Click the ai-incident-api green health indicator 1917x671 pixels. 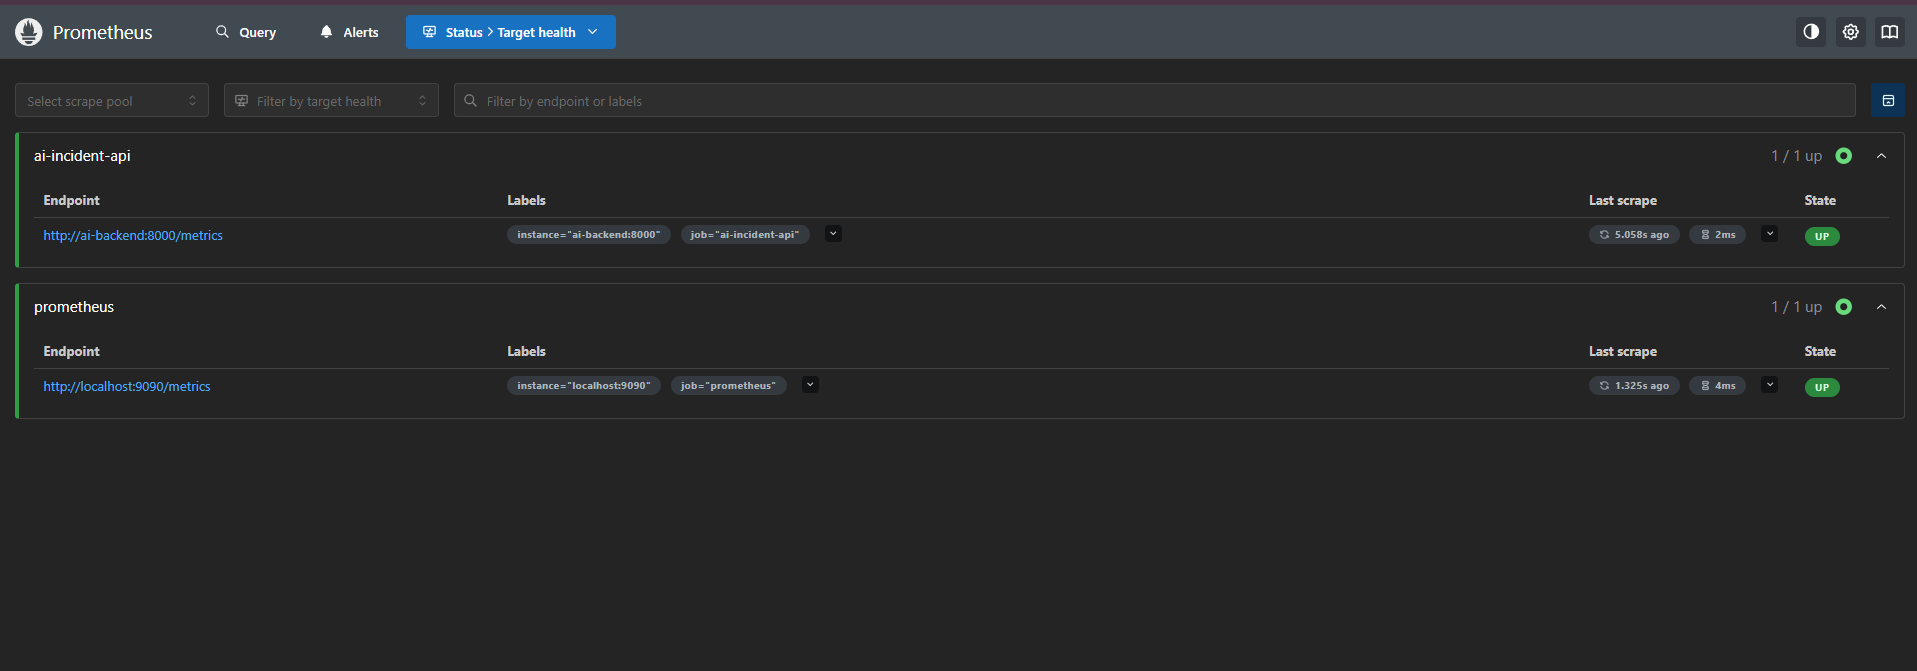point(1844,156)
